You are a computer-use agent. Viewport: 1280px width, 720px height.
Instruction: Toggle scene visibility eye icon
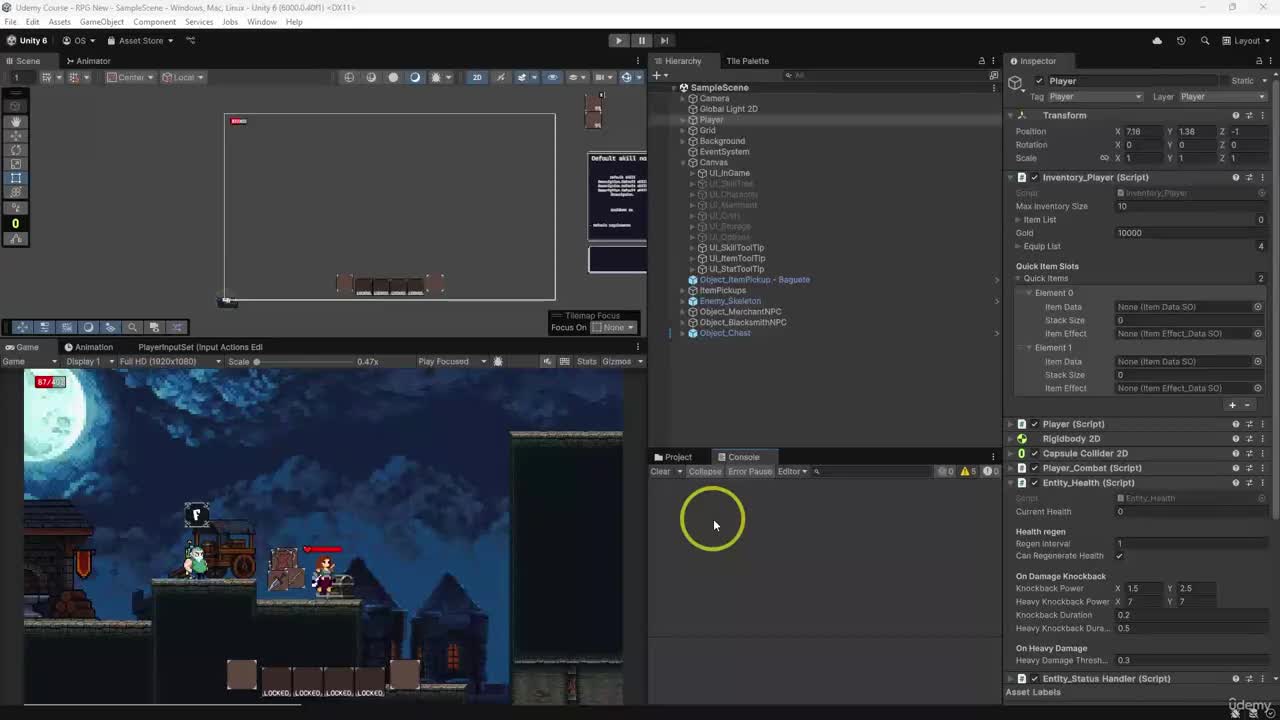[552, 77]
